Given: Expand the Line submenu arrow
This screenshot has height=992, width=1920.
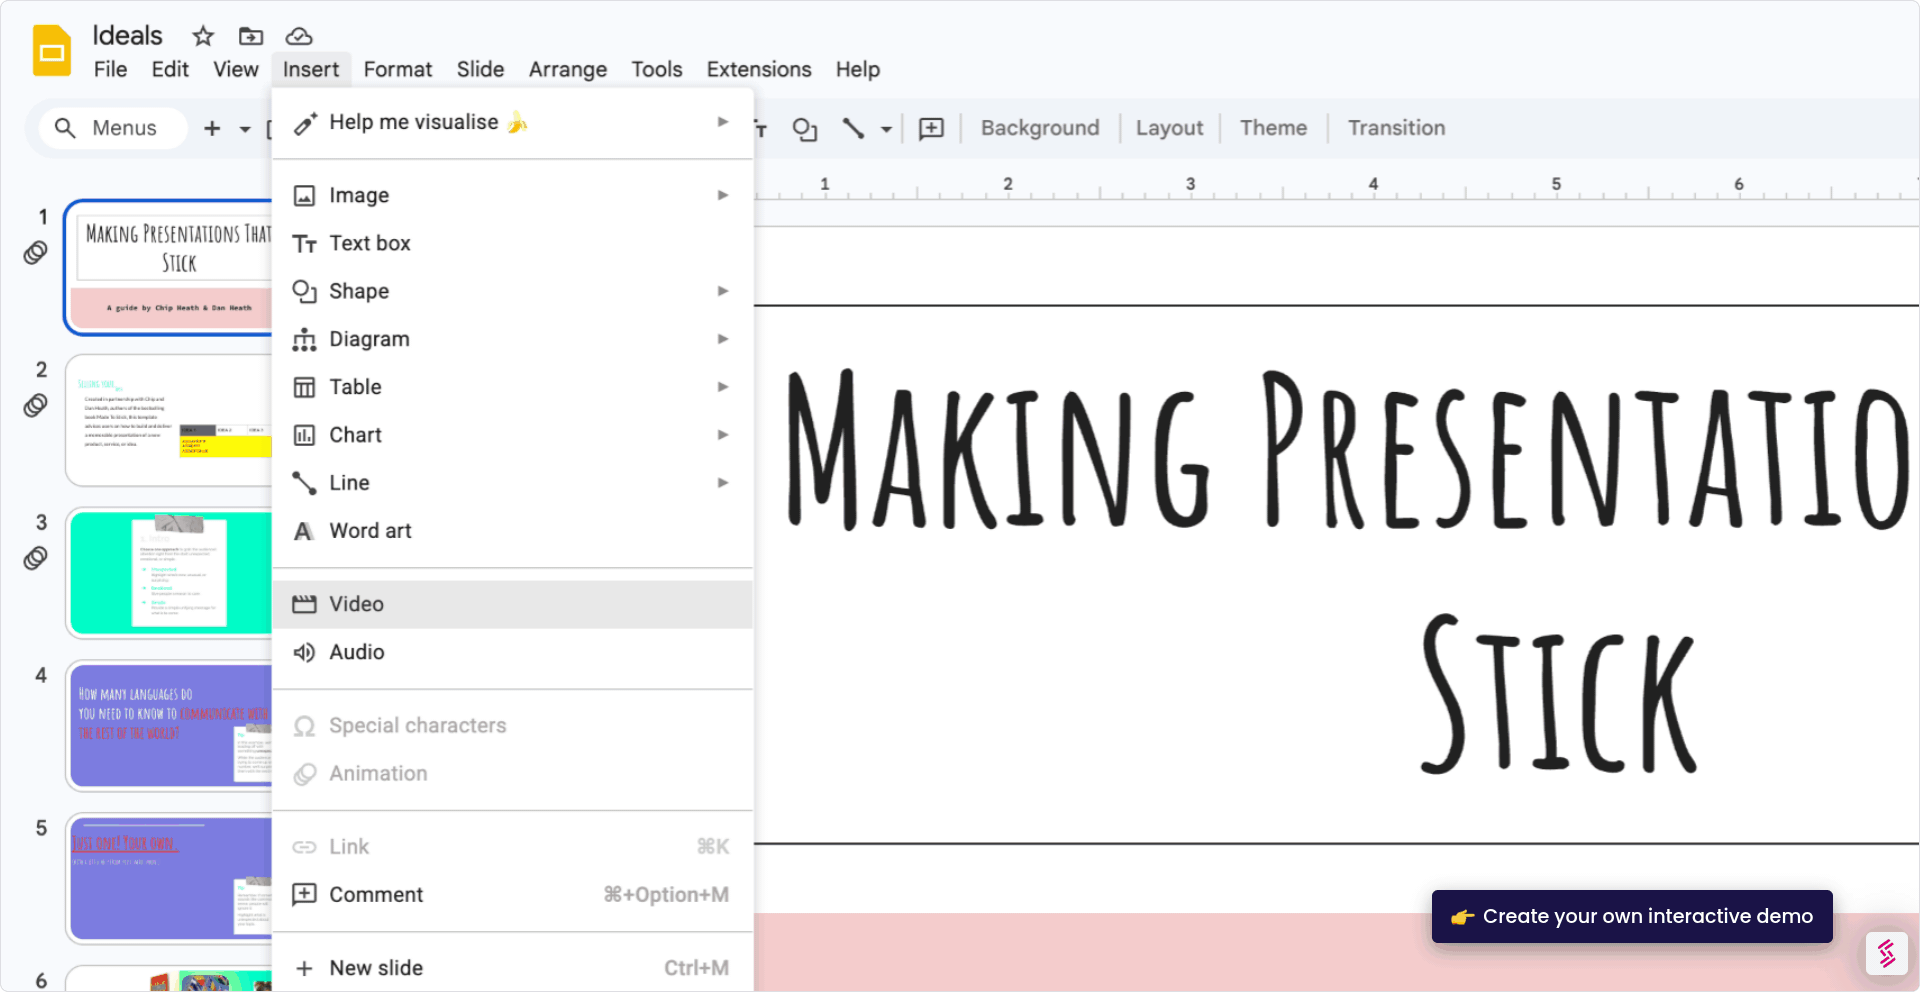Looking at the screenshot, I should point(723,483).
